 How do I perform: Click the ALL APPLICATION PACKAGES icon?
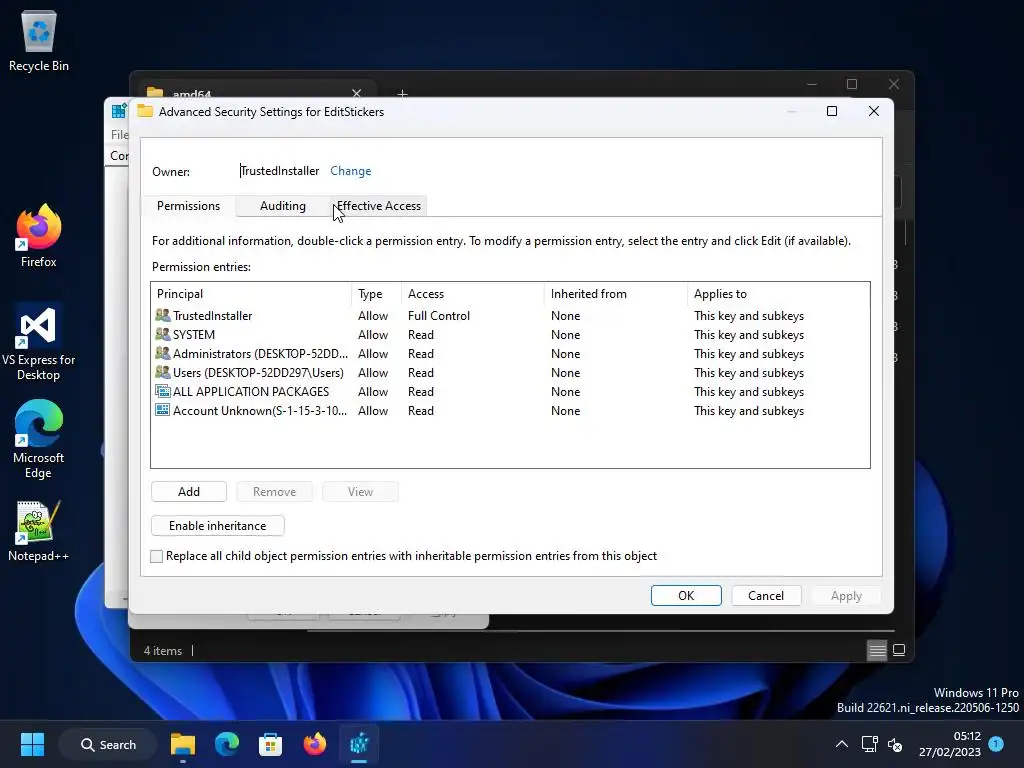tap(163, 391)
